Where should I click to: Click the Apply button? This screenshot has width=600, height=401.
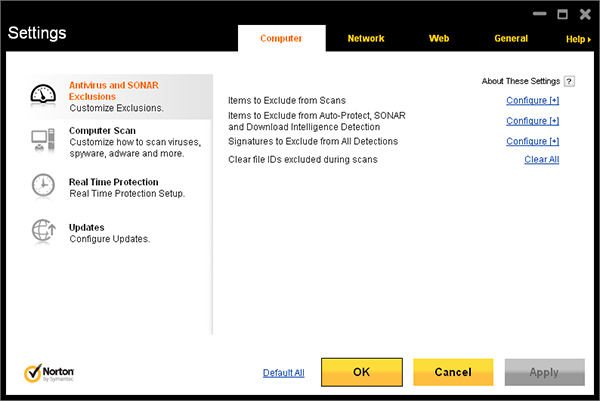click(x=545, y=372)
